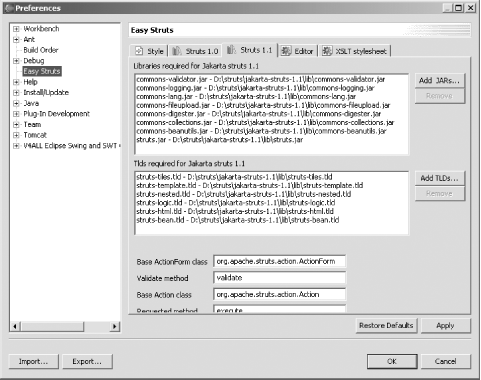The image size is (481, 380).
Task: Select the struts-logic.tld entry
Action: [236, 203]
